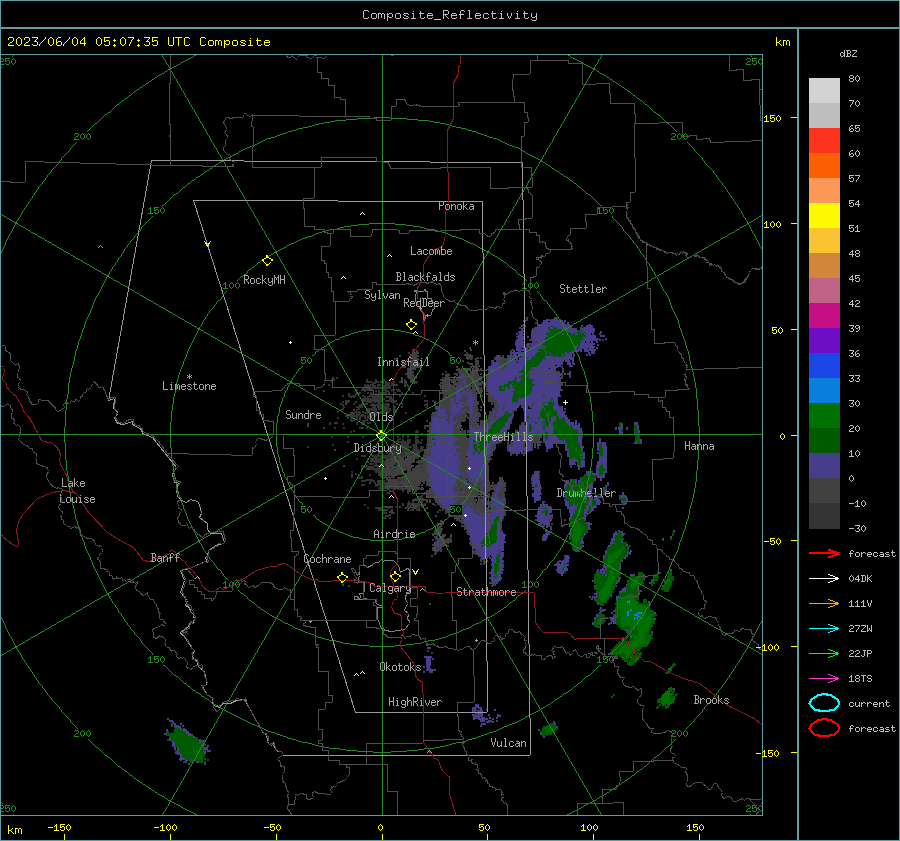Click the orange 111V arrow in legend
The width and height of the screenshot is (900, 841).
coord(824,603)
